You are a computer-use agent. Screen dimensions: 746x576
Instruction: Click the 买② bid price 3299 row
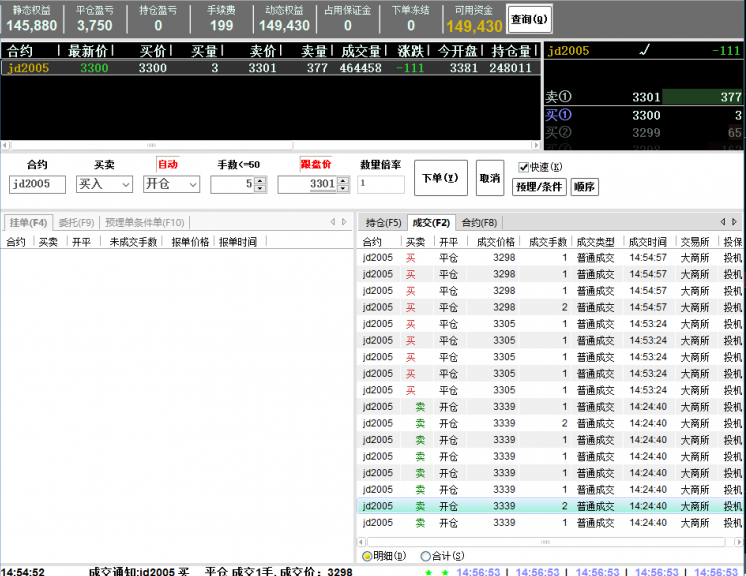click(x=644, y=133)
